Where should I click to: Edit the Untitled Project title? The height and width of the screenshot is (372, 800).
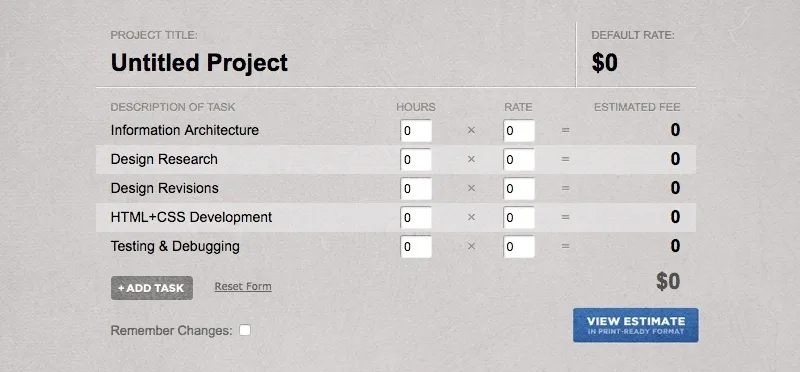tap(199, 63)
